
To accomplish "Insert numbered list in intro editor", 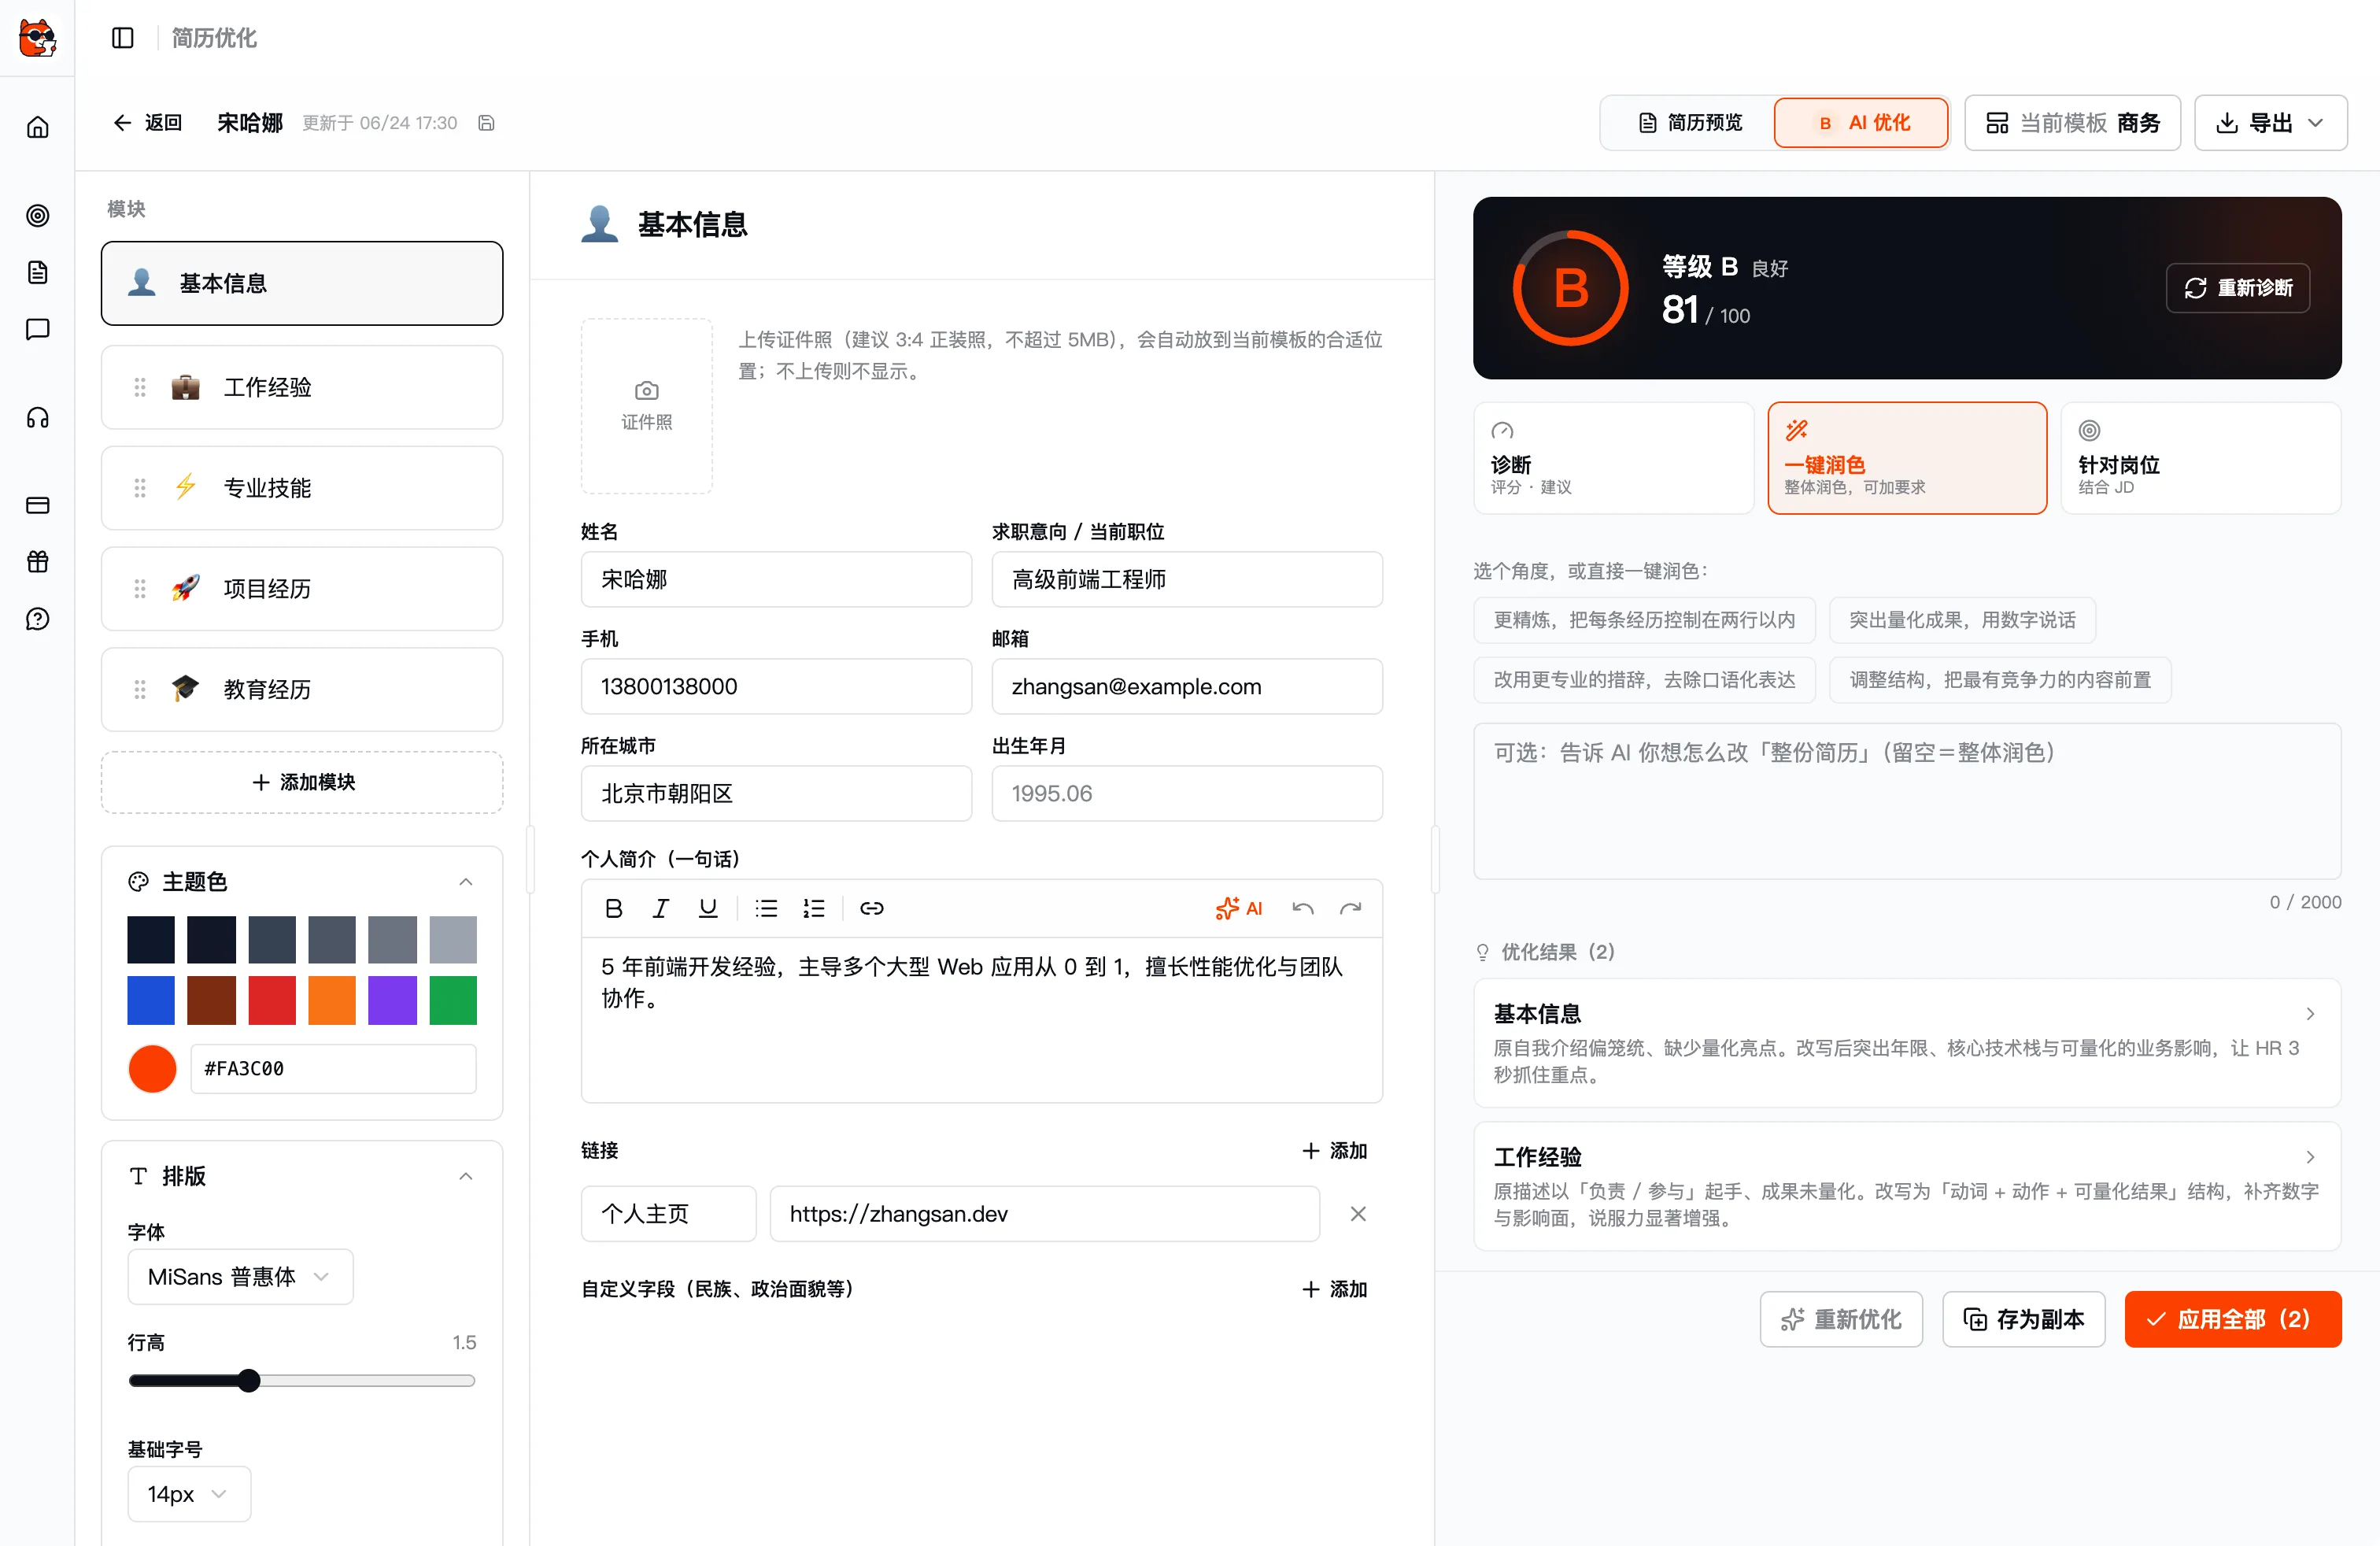I will click(814, 908).
